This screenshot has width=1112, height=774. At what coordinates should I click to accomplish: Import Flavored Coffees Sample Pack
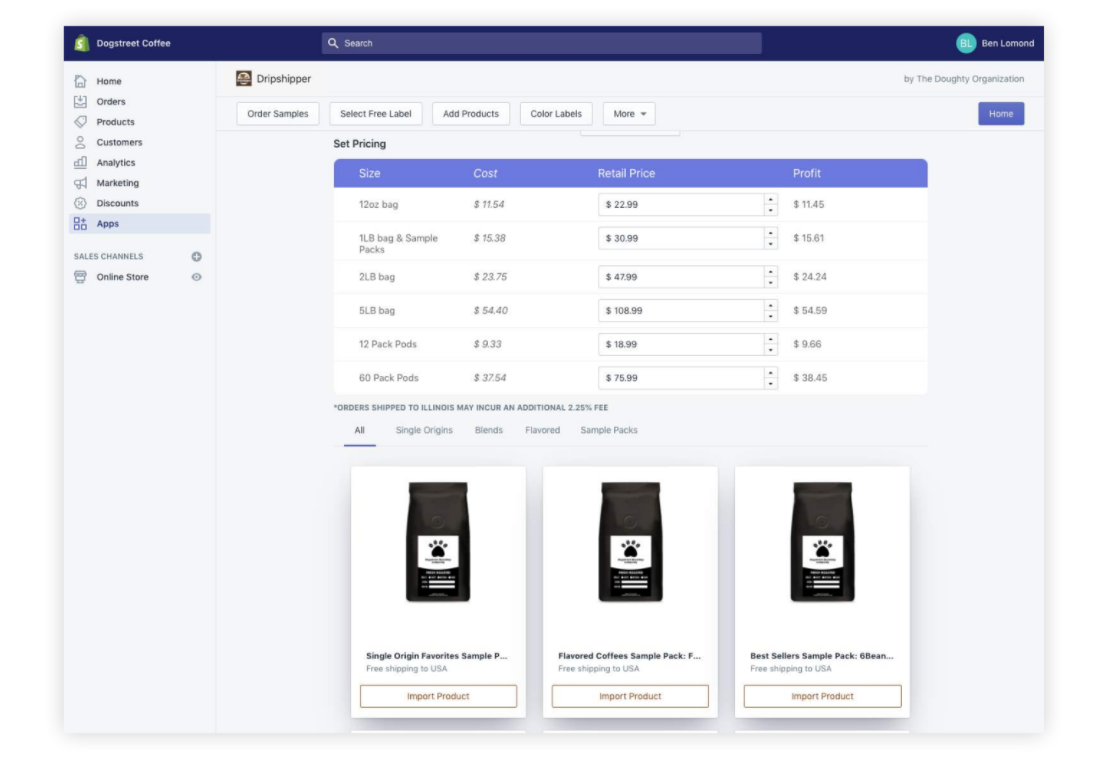pos(630,697)
